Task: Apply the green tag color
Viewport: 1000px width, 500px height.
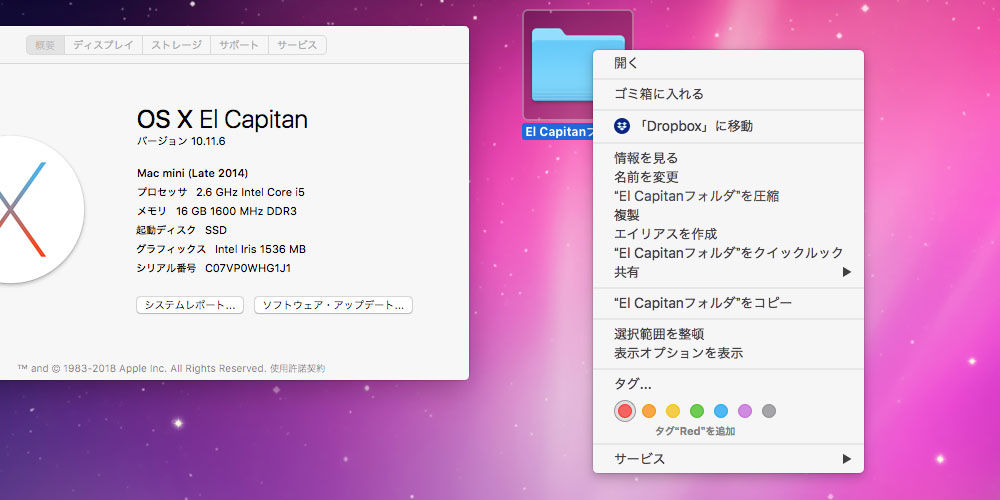Action: point(697,411)
